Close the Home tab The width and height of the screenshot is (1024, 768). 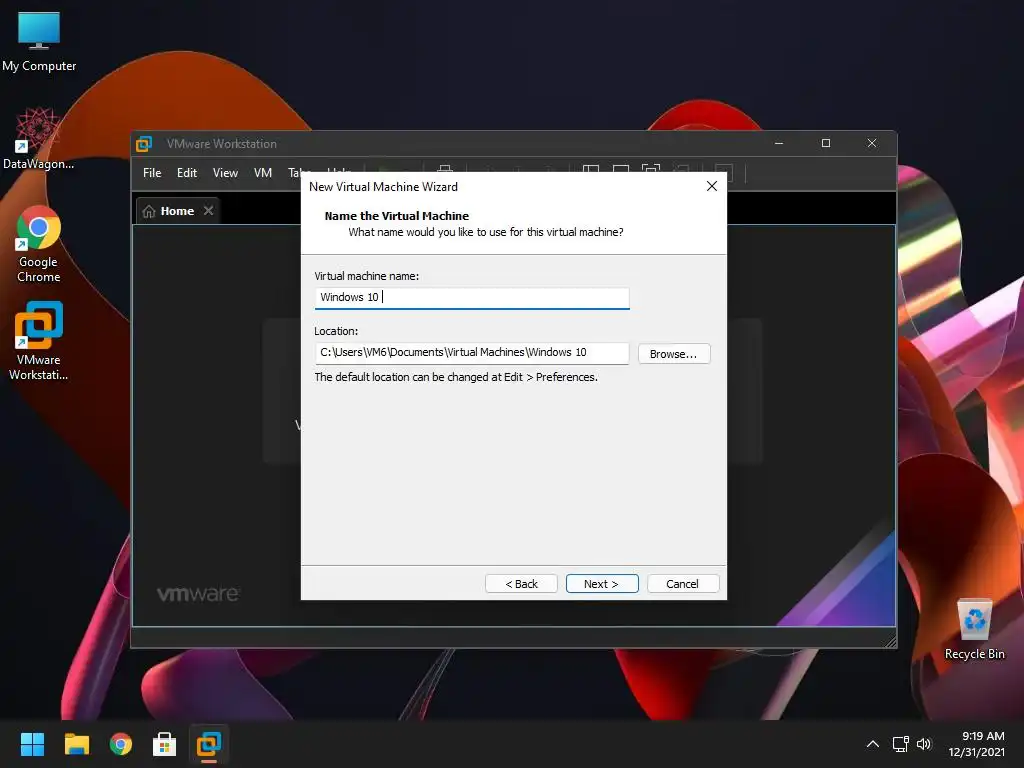coord(208,210)
